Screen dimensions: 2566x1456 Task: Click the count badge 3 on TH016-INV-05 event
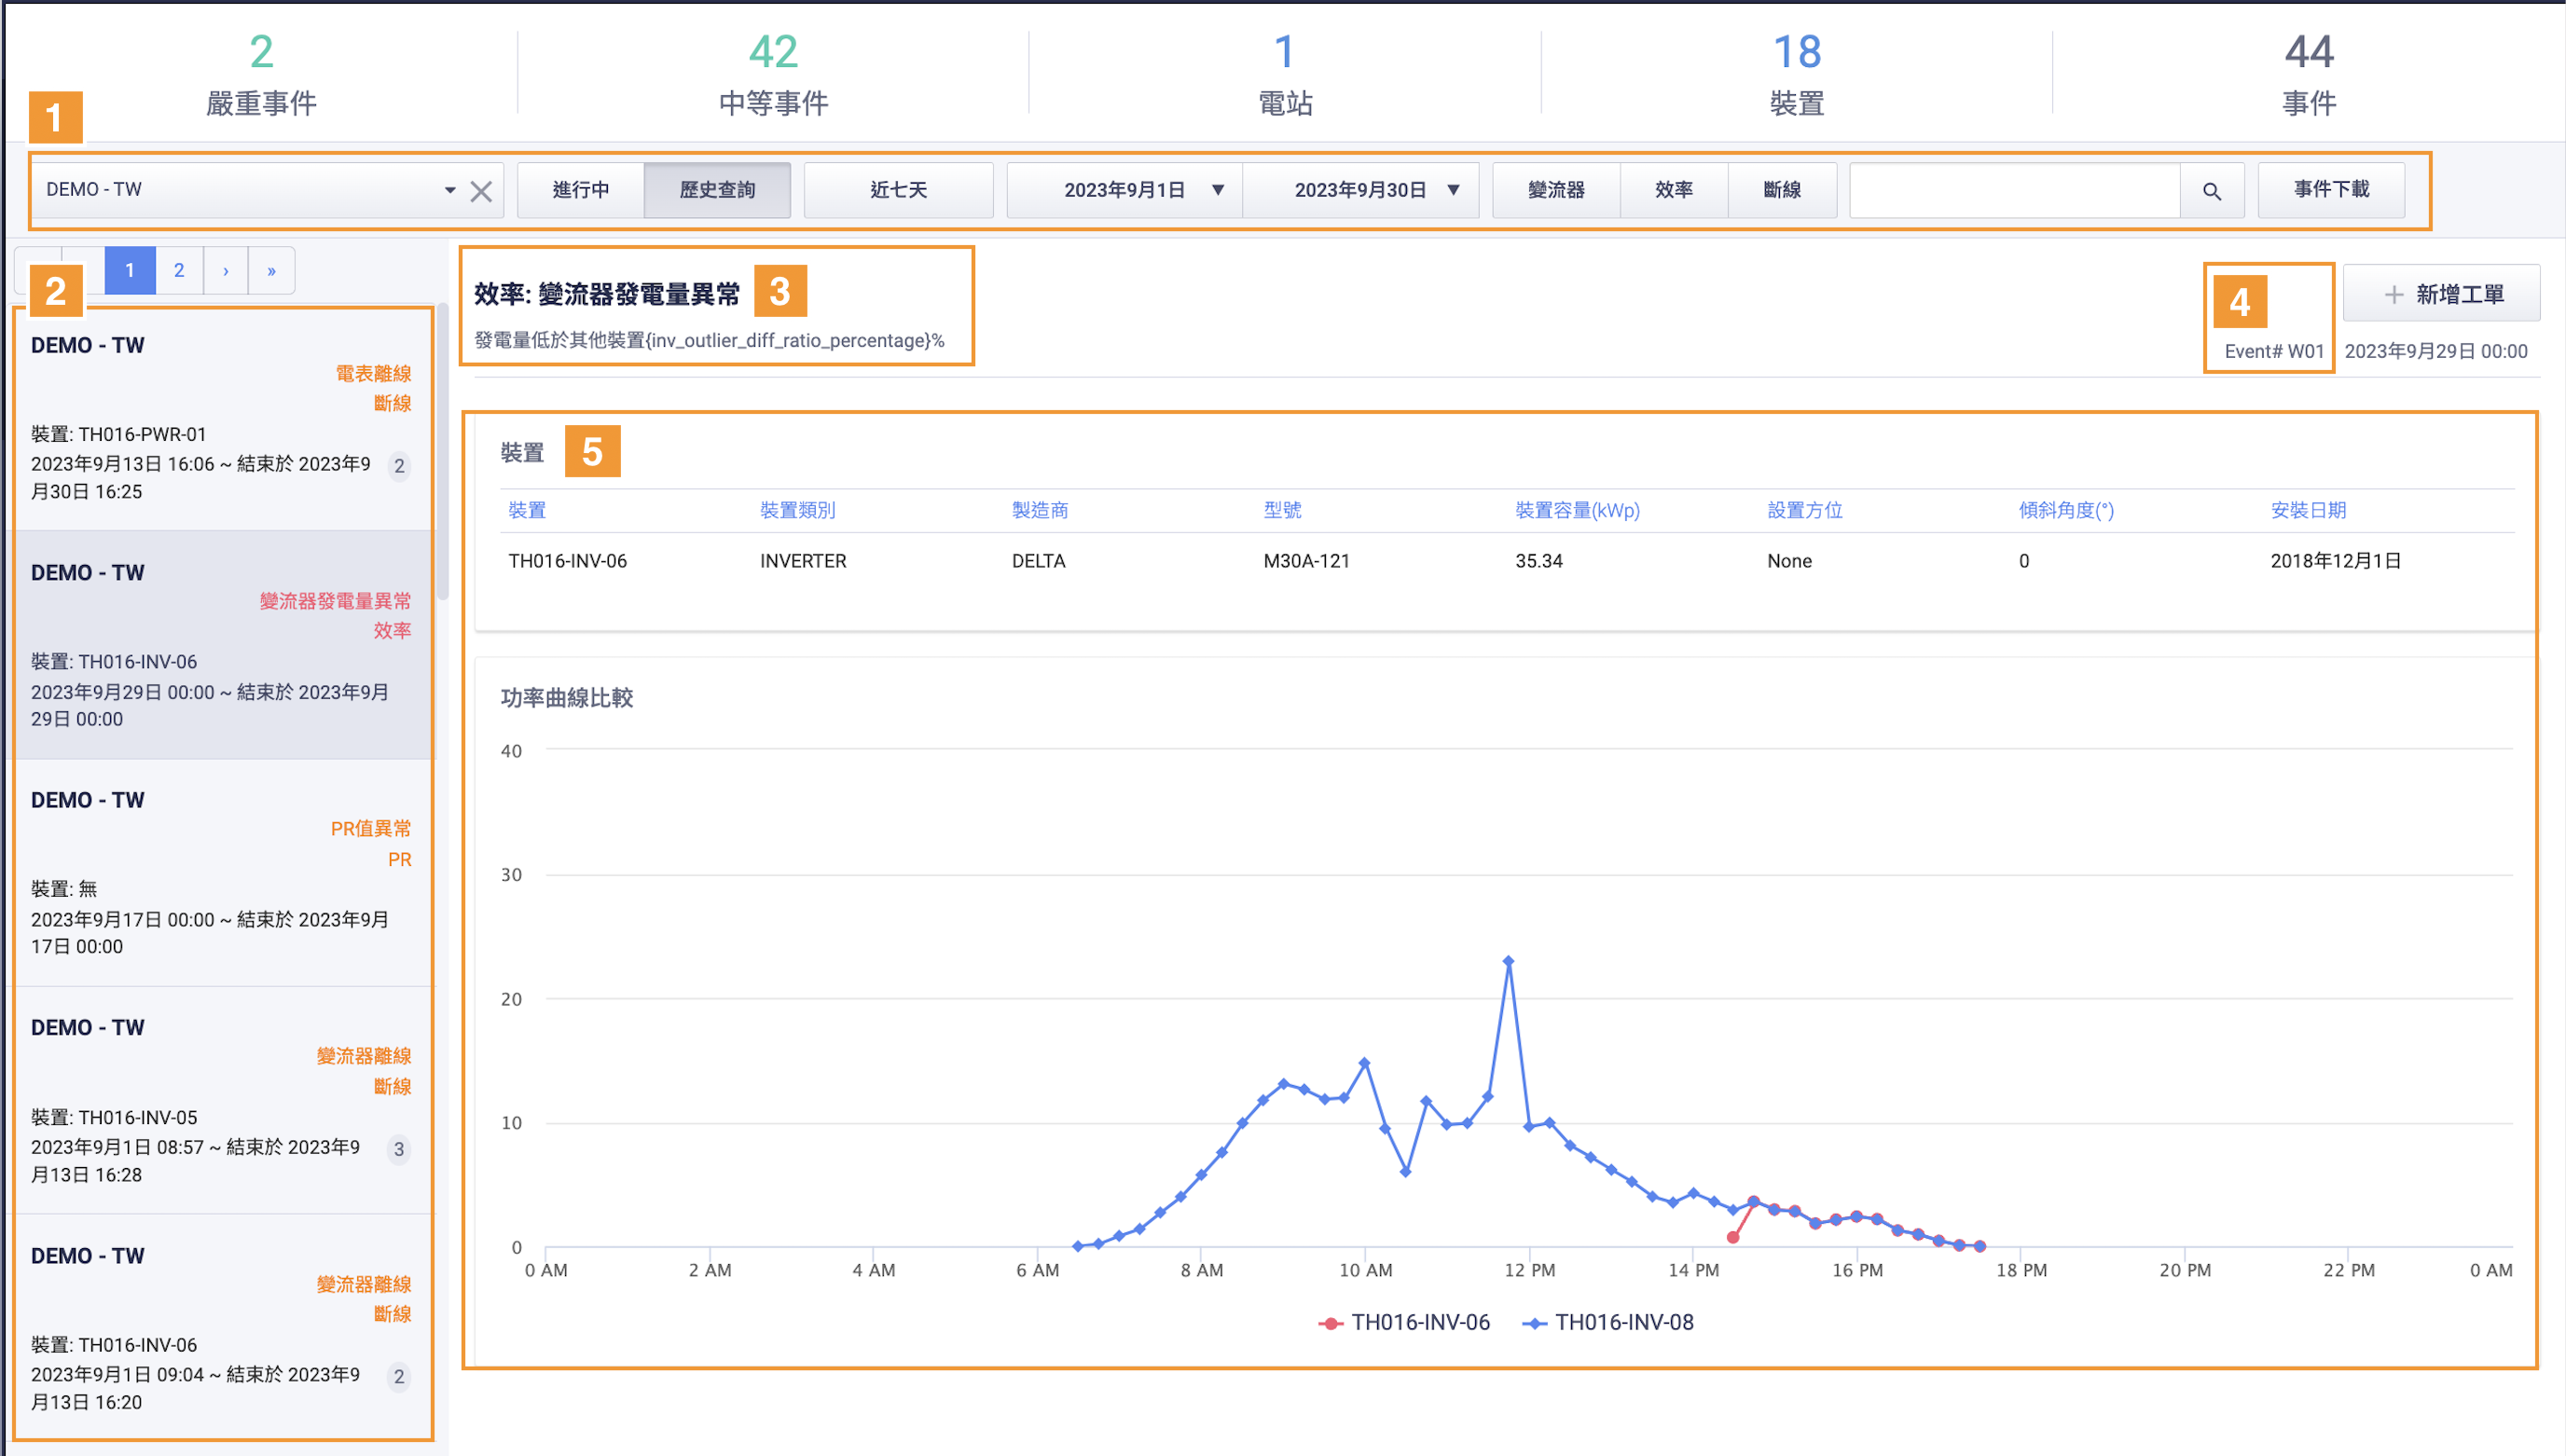399,1149
